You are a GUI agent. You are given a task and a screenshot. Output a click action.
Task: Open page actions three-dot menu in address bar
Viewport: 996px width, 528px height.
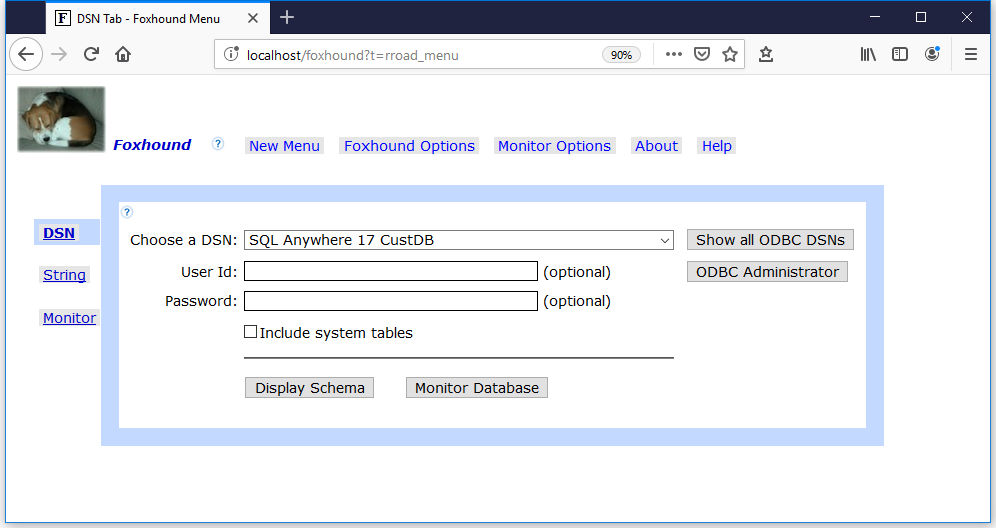click(x=674, y=55)
